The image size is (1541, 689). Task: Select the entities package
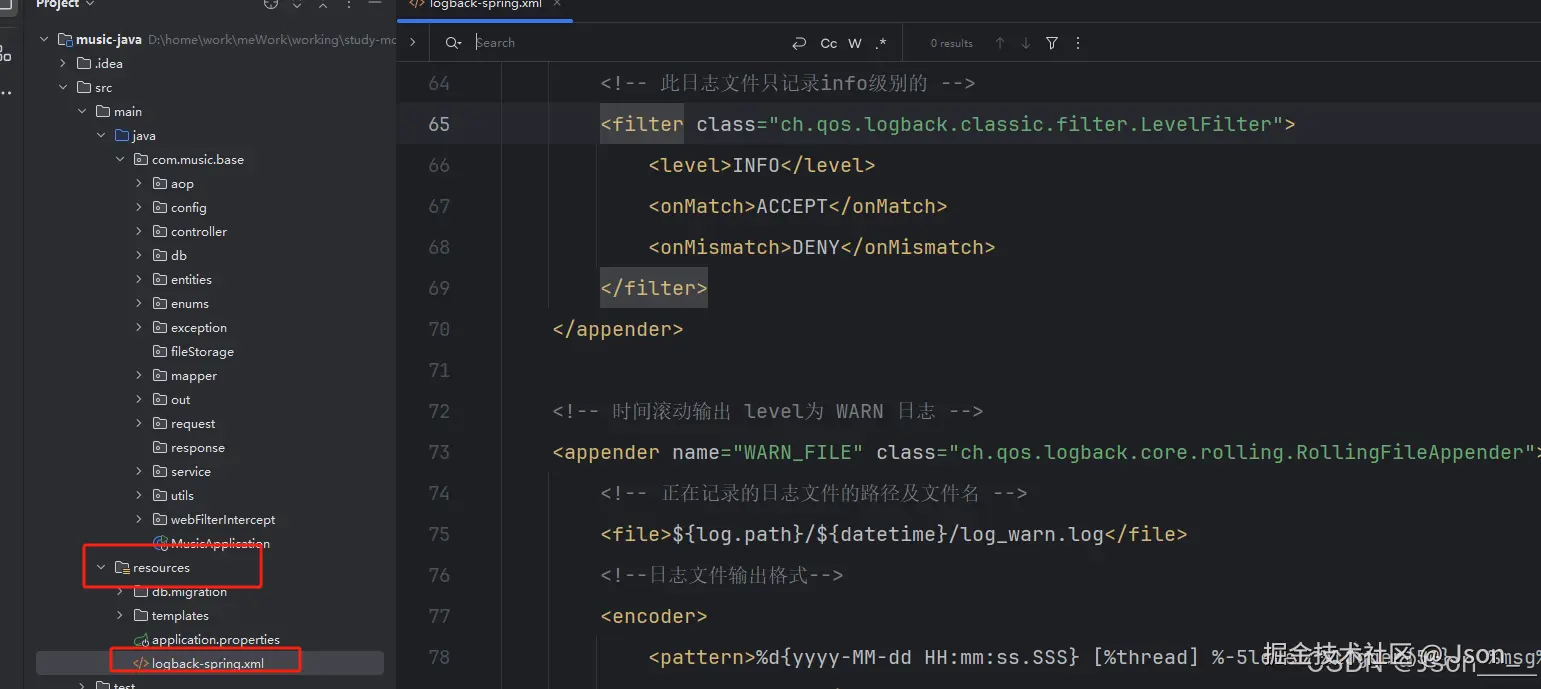pyautogui.click(x=191, y=280)
